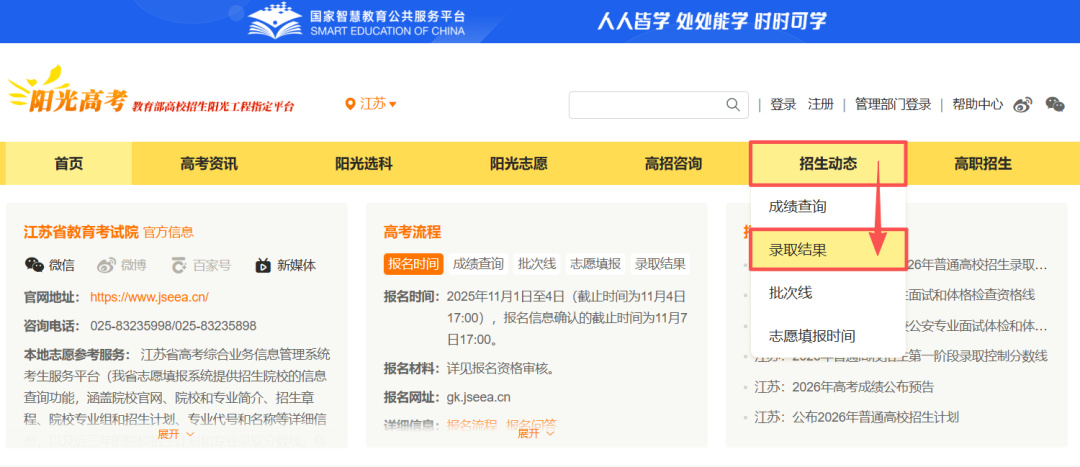The height and width of the screenshot is (467, 1080).
Task: Focus the site search input box
Action: click(647, 105)
